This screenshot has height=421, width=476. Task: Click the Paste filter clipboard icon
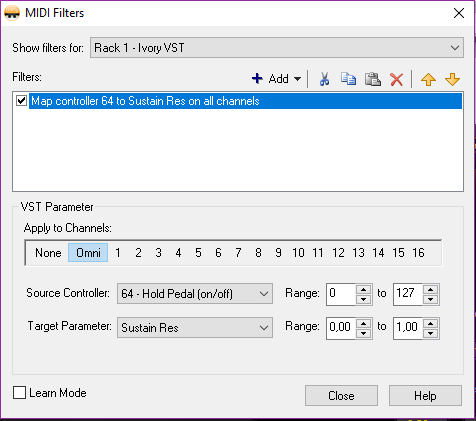(x=373, y=79)
